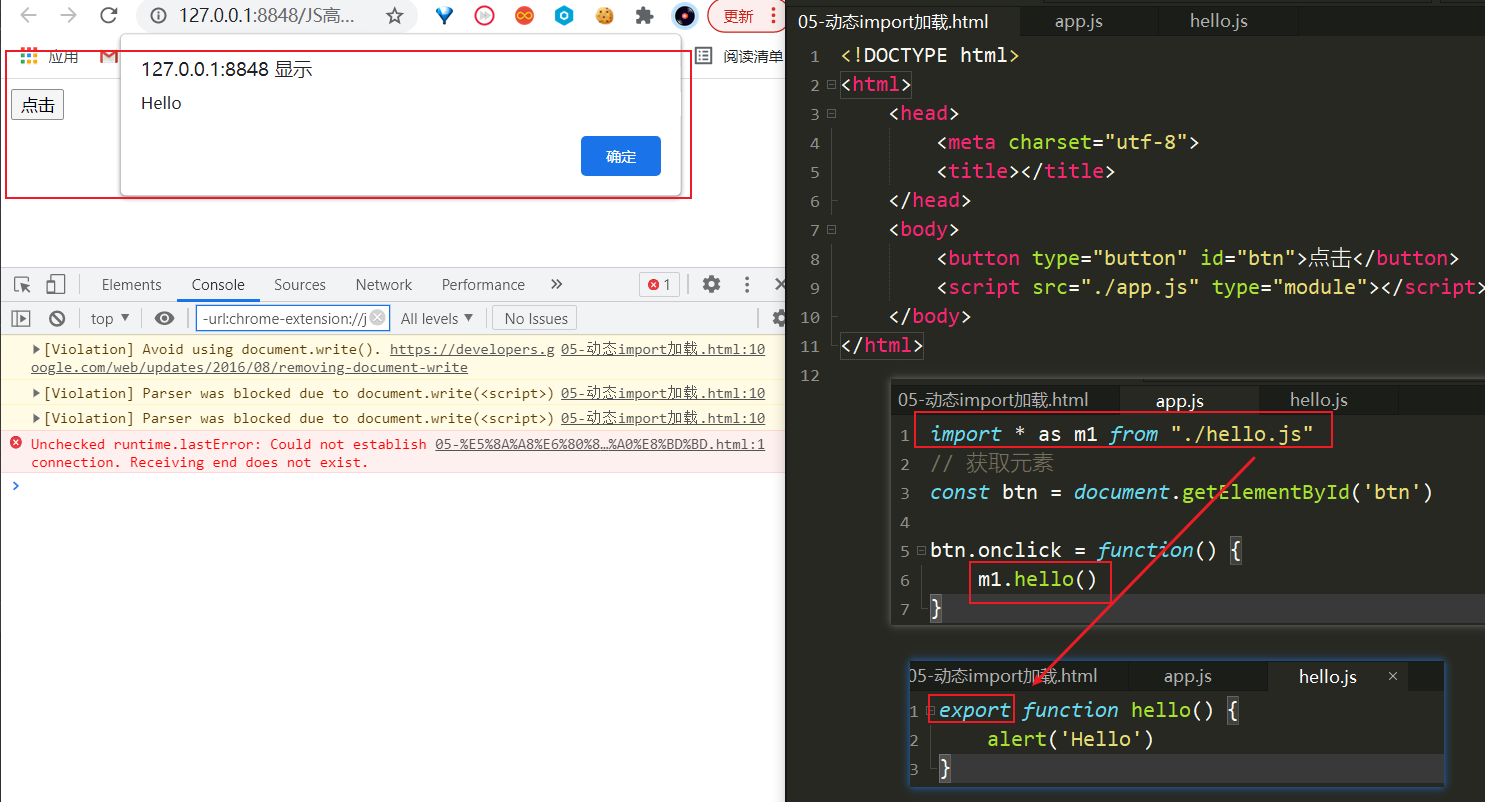Viewport: 1485px width, 802px height.
Task: Open DevTools settings gear
Action: pyautogui.click(x=711, y=284)
